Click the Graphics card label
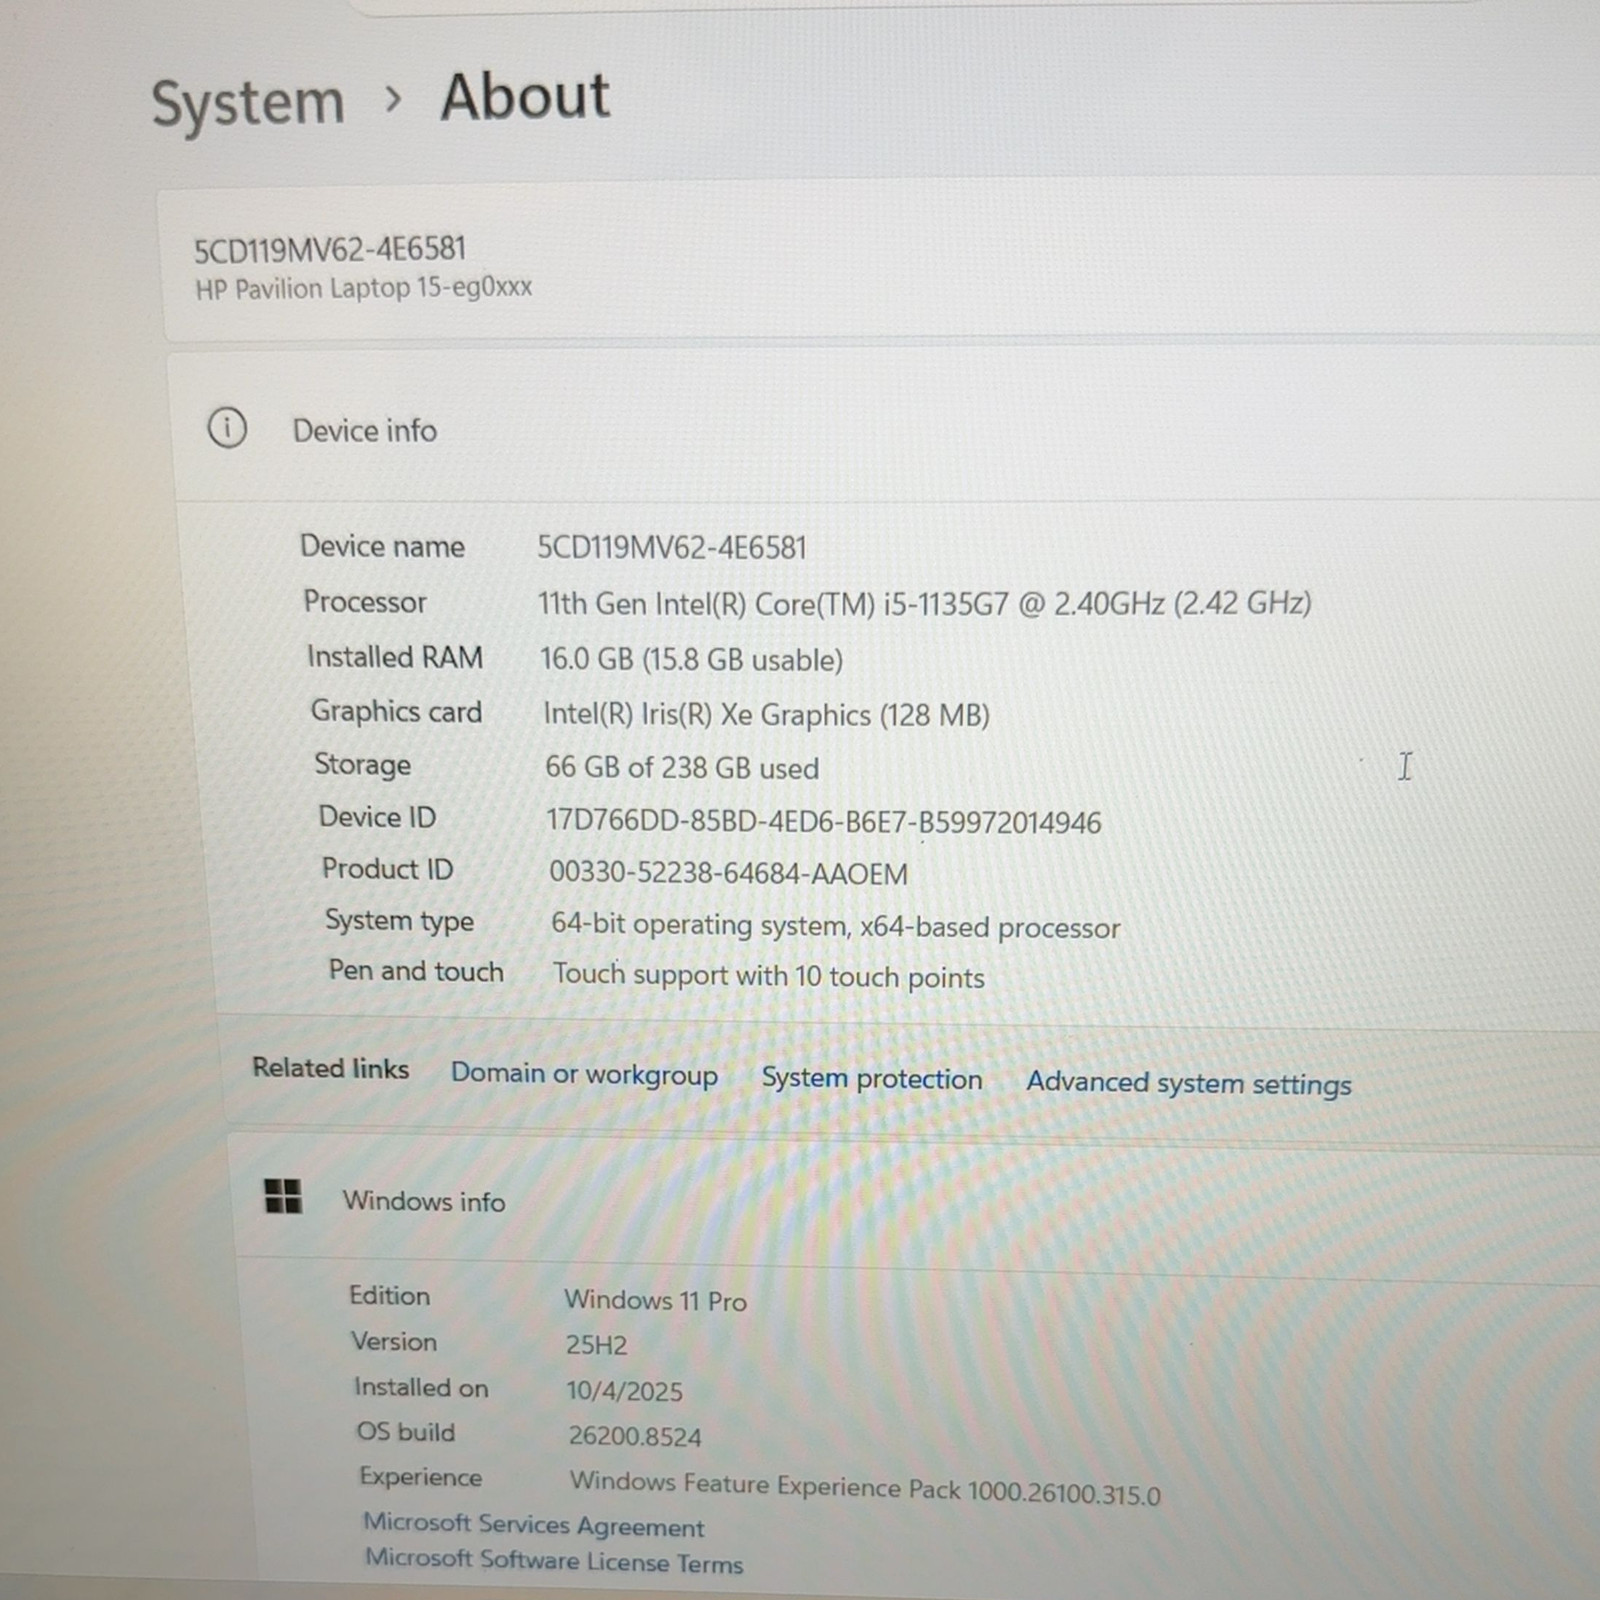The image size is (1600, 1600). click(x=396, y=711)
